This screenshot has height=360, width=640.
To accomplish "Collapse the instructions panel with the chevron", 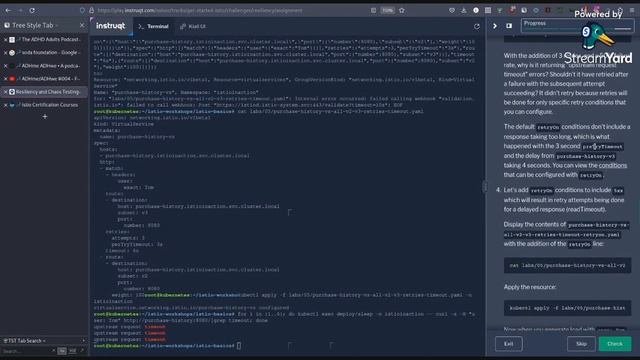I will click(x=495, y=26).
